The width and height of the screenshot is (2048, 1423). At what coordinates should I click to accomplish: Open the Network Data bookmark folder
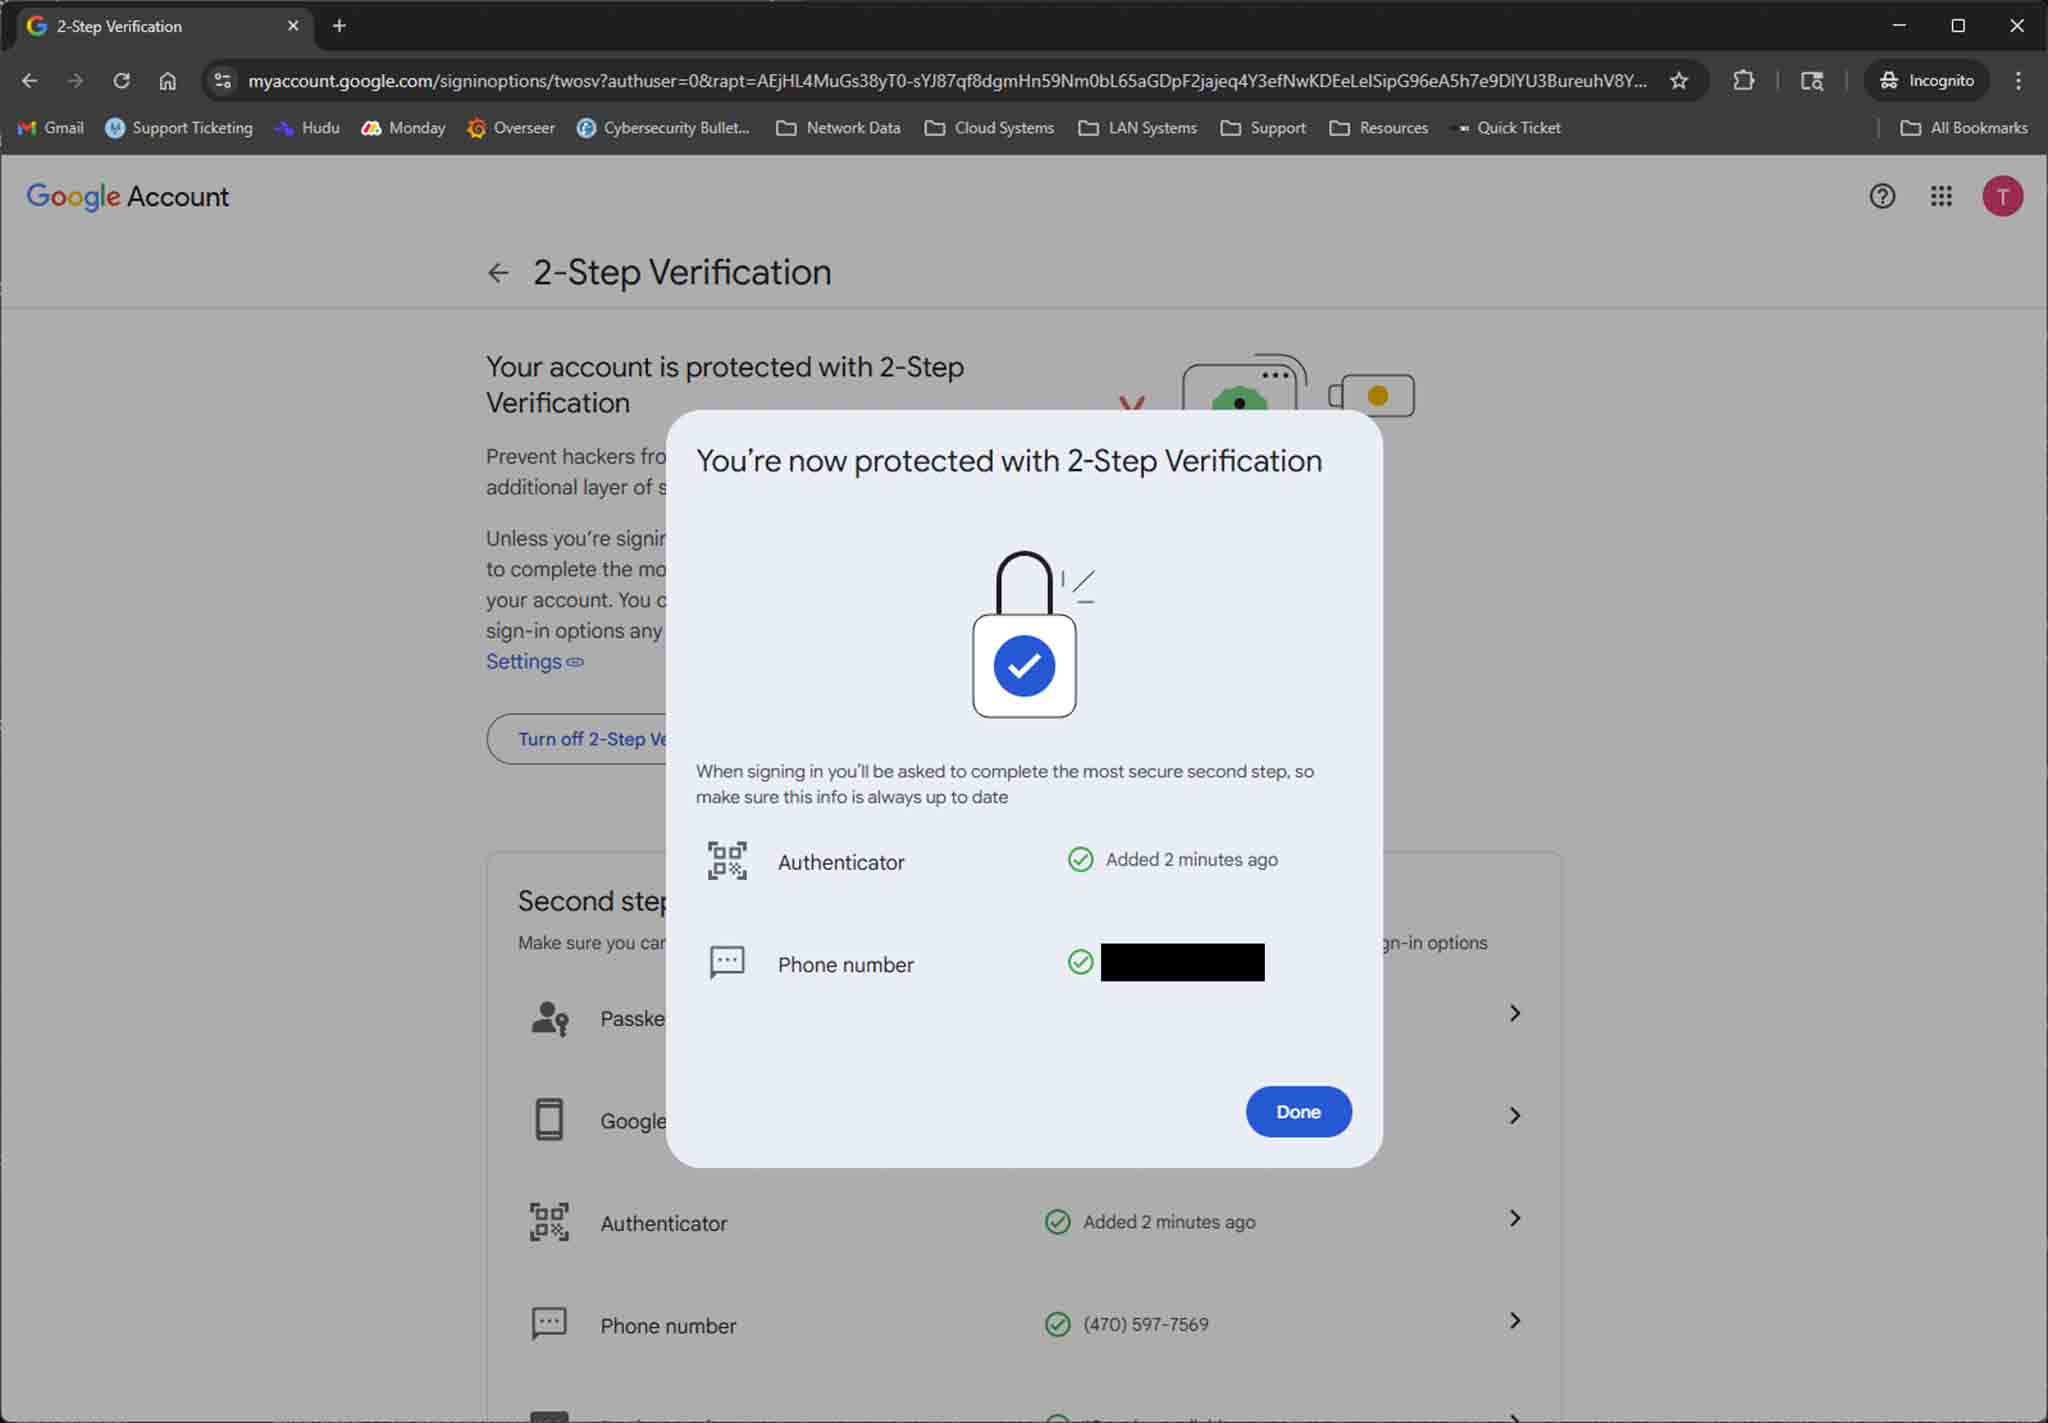[838, 128]
